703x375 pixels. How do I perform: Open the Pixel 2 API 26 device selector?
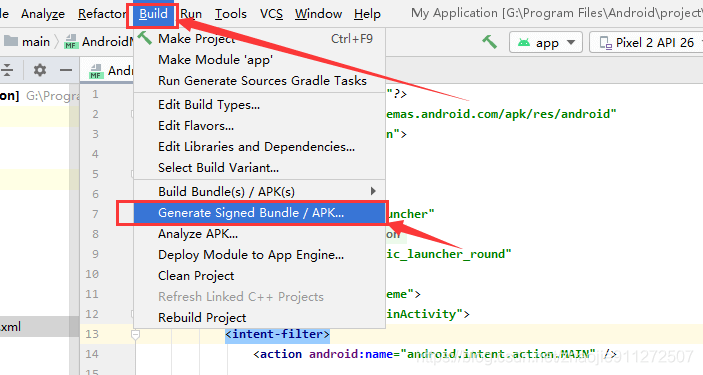[647, 43]
